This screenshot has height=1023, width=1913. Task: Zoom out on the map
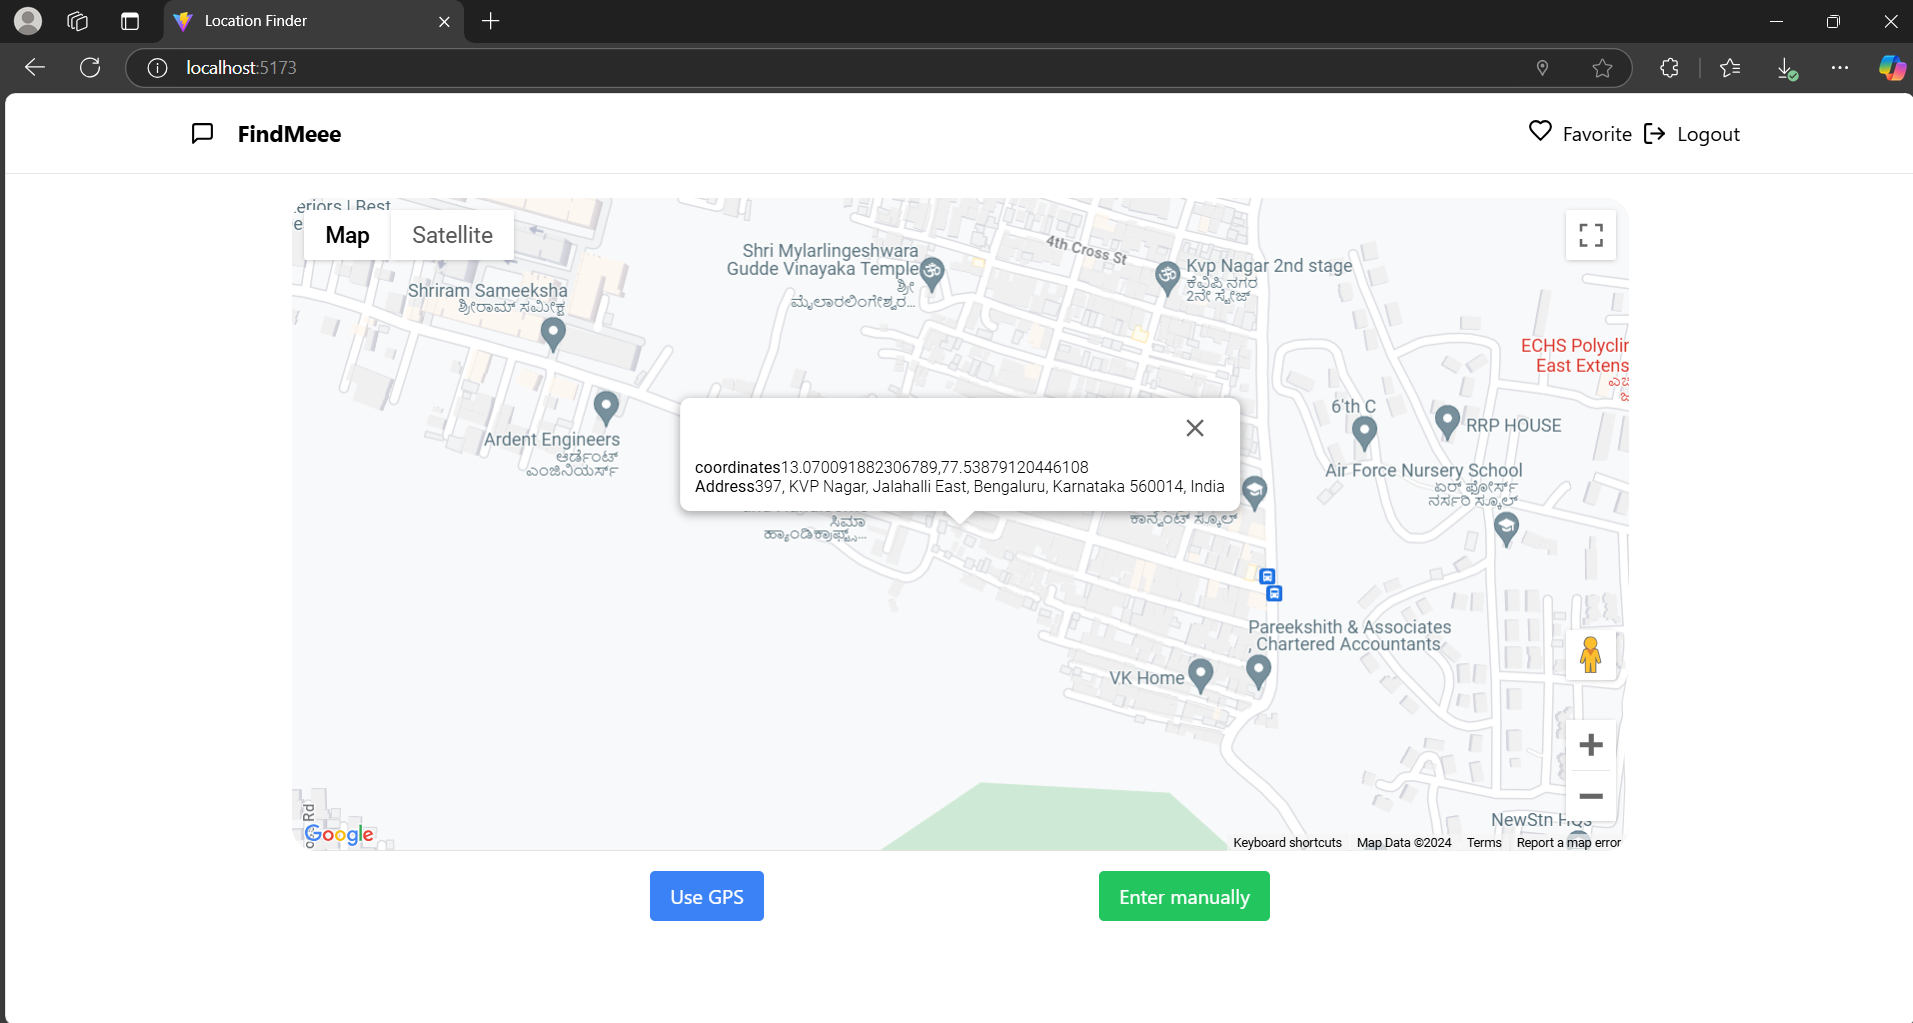click(x=1591, y=796)
